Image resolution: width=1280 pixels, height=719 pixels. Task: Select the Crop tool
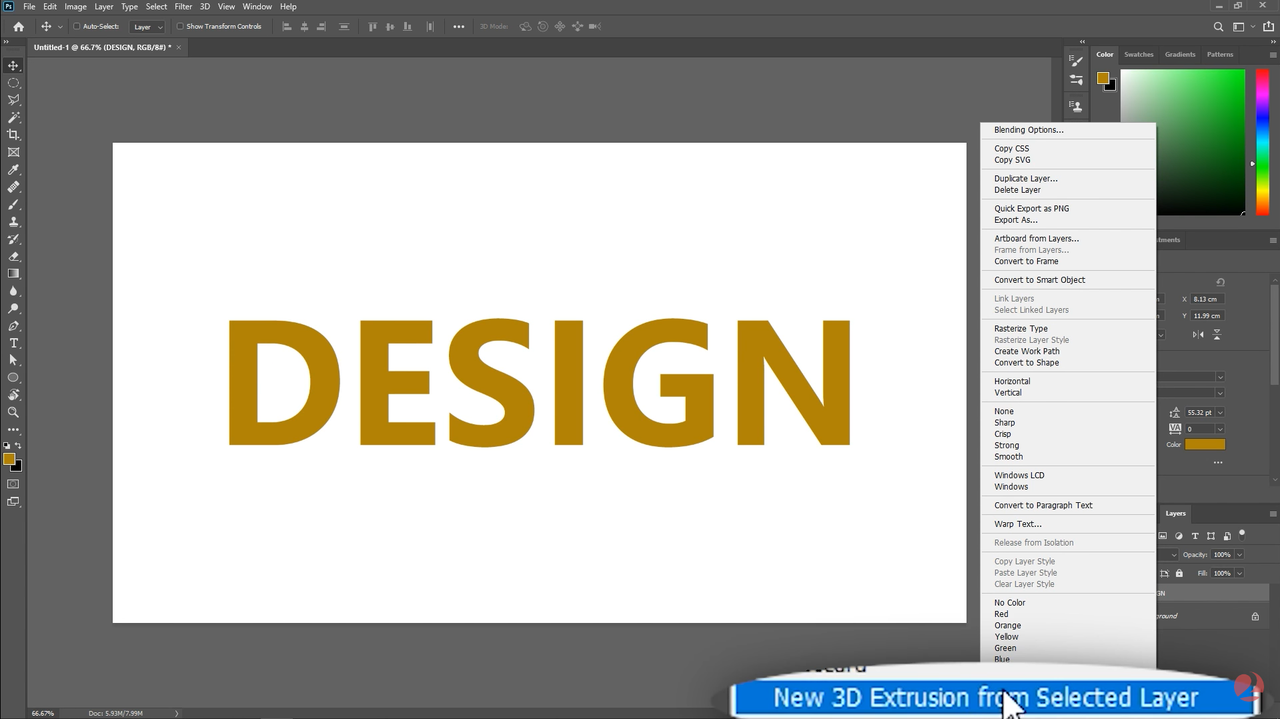13,134
